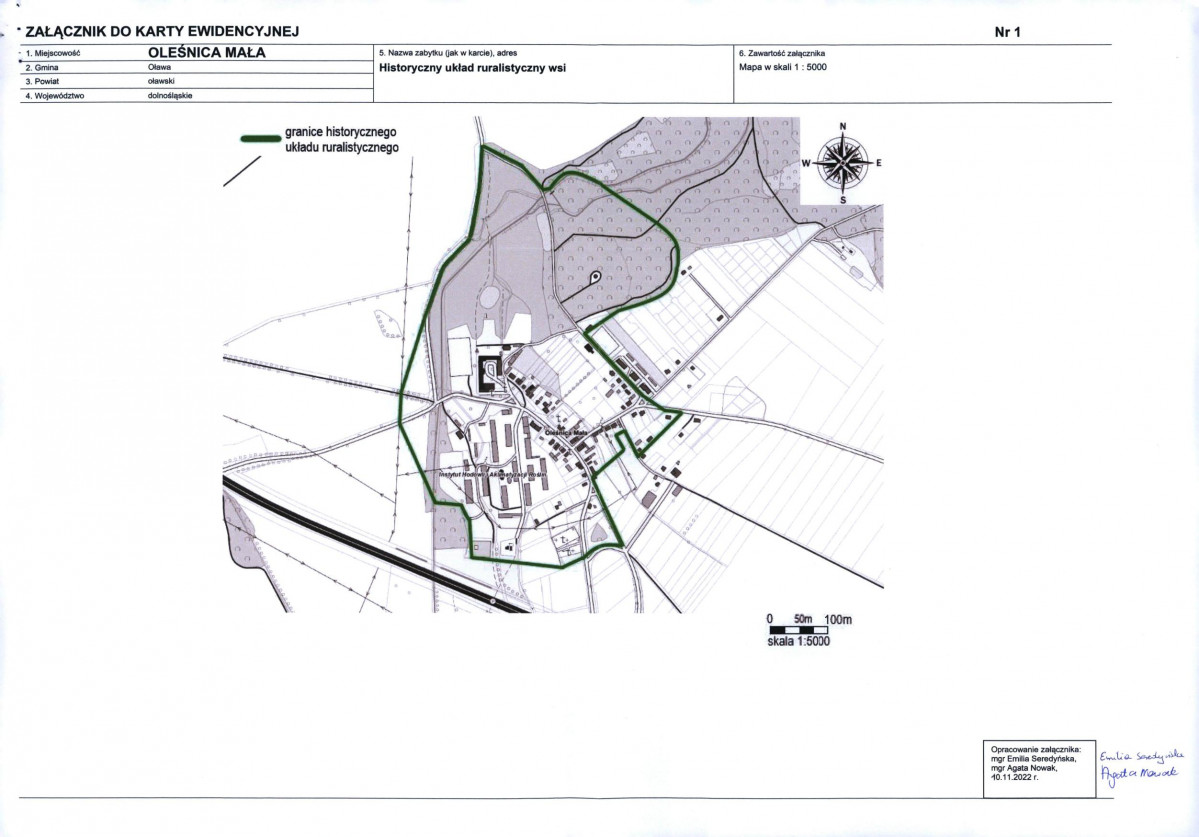Click the 'Nr 1' attachment number
The image size is (1199, 837).
(1006, 33)
